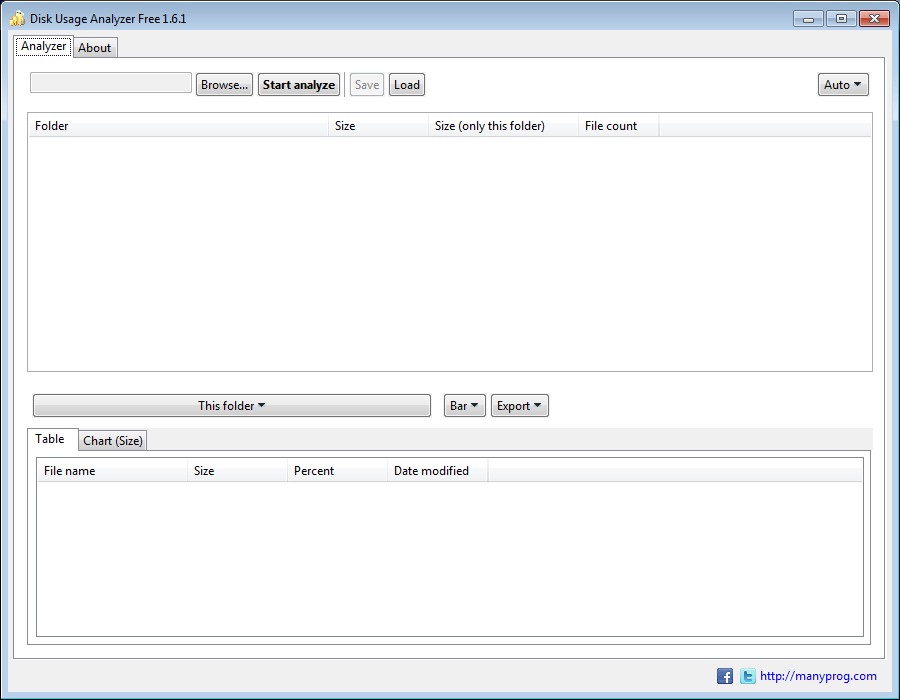The height and width of the screenshot is (700, 900).
Task: Click the folder path input field
Action: click(110, 83)
